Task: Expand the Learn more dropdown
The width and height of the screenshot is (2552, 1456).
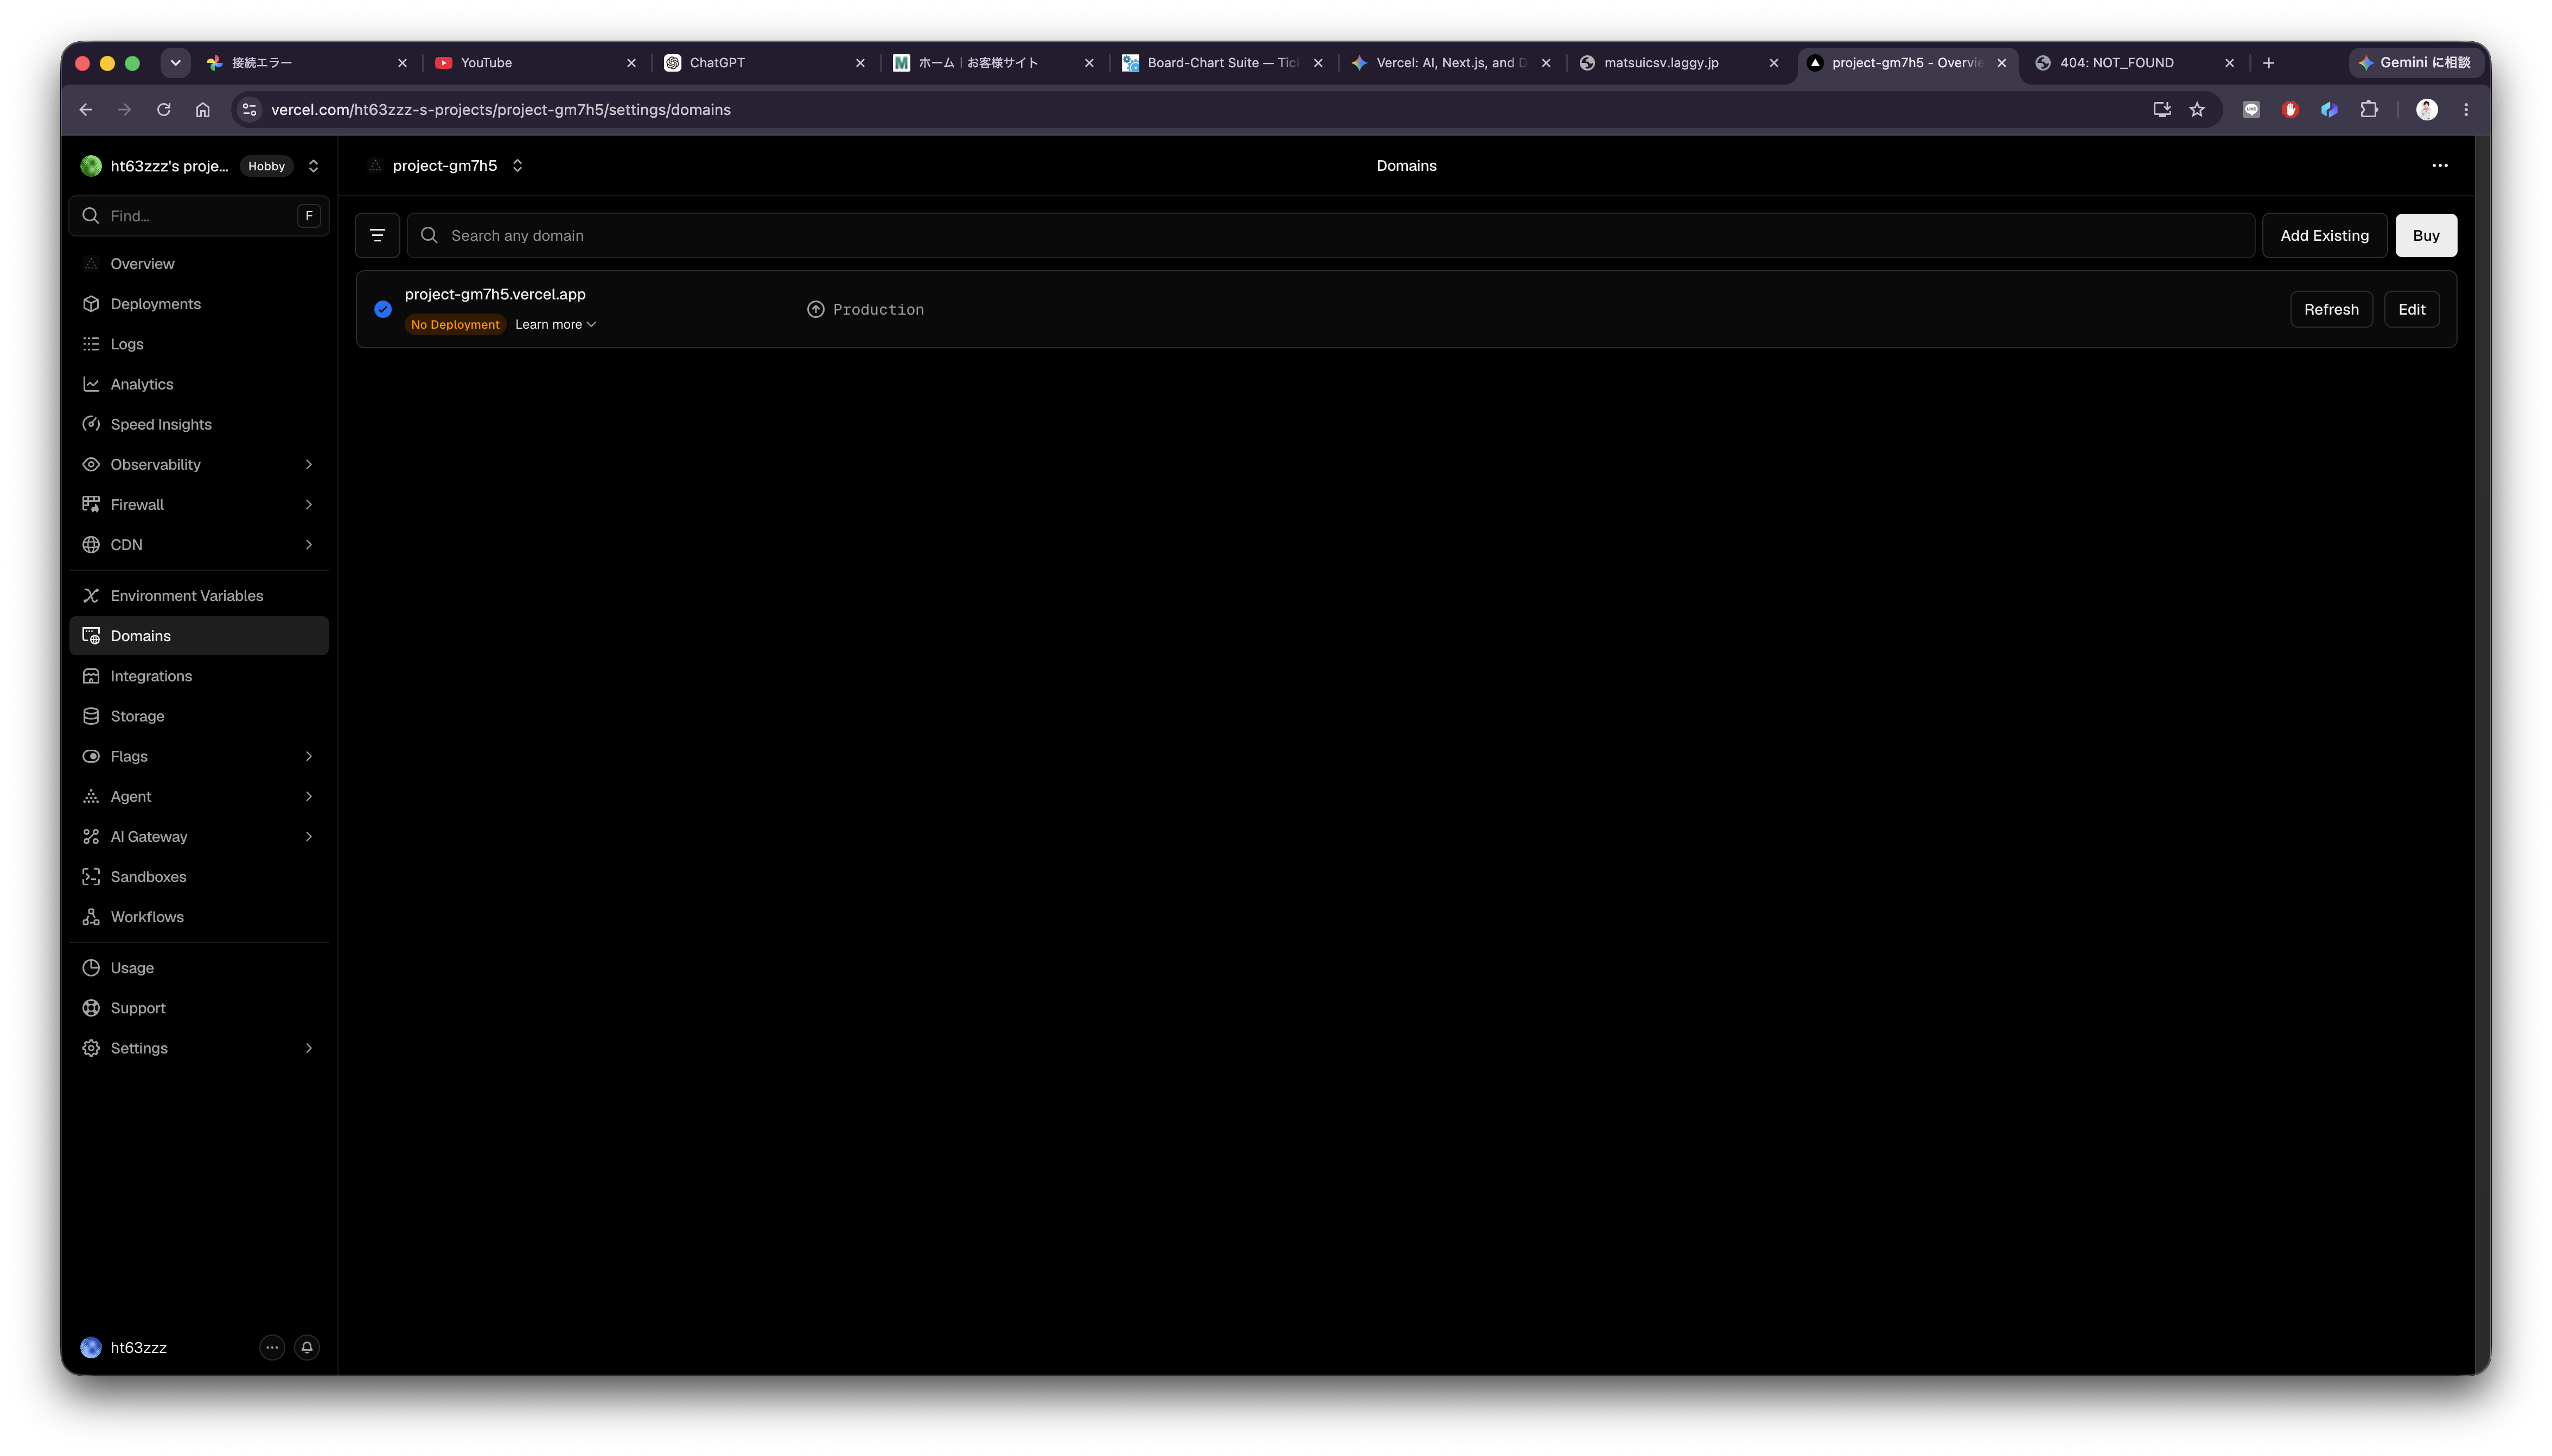Action: tap(555, 324)
